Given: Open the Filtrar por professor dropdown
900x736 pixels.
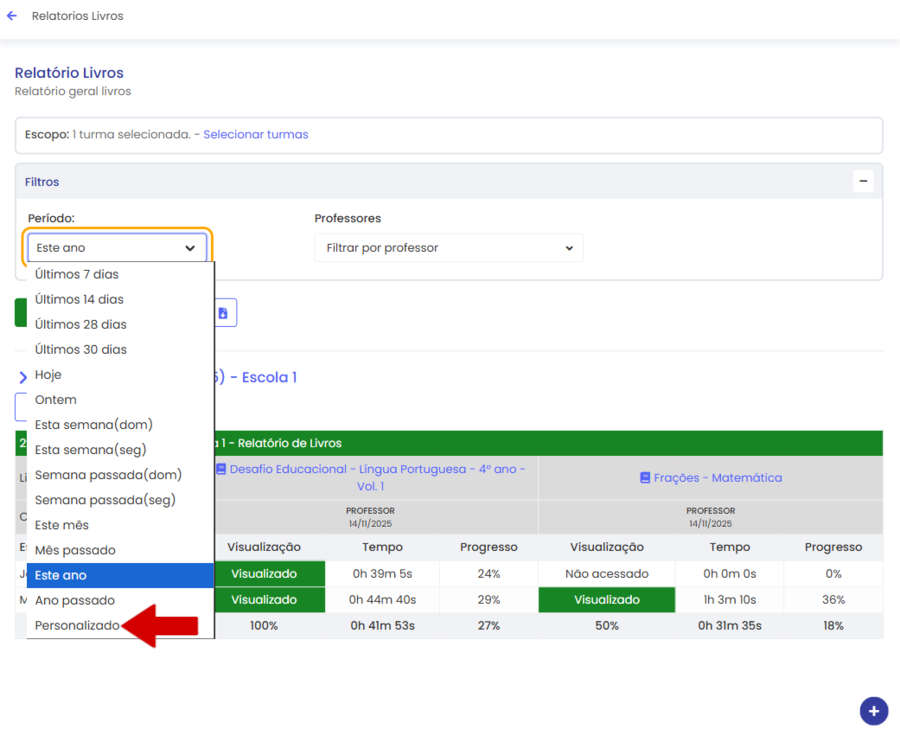Looking at the screenshot, I should coord(448,248).
